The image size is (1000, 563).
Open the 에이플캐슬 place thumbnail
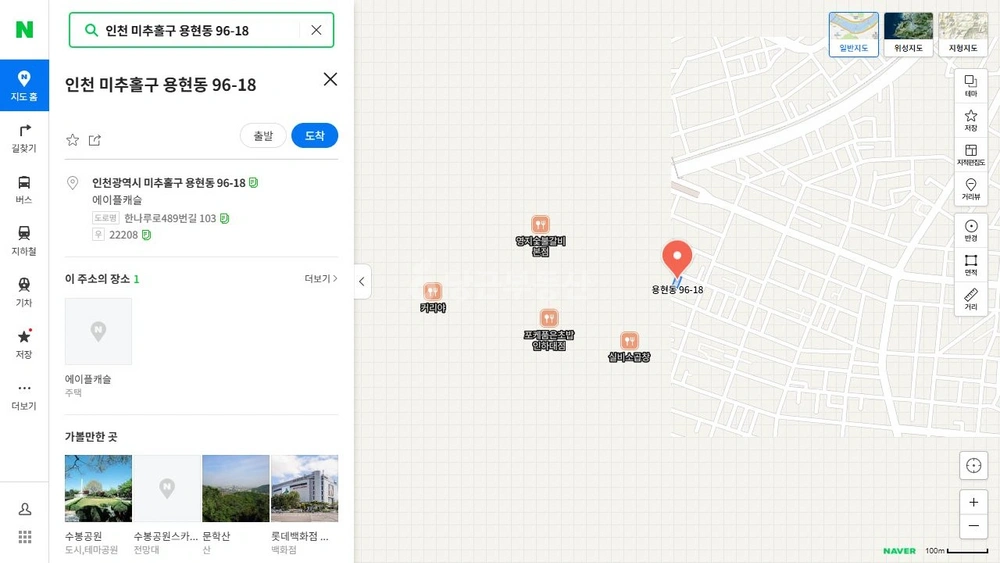pyautogui.click(x=98, y=332)
